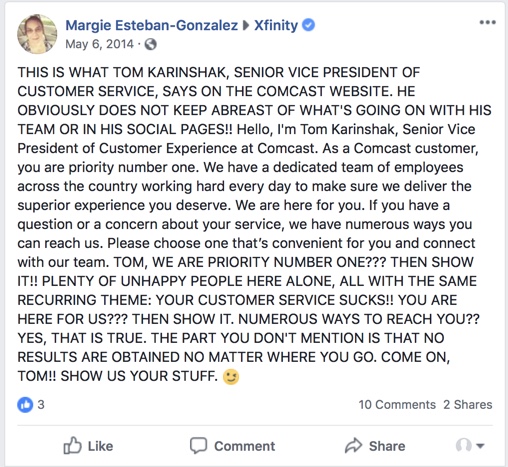Click the public globe privacy icon
Viewport: 508px width, 467px height.
pyautogui.click(x=150, y=44)
